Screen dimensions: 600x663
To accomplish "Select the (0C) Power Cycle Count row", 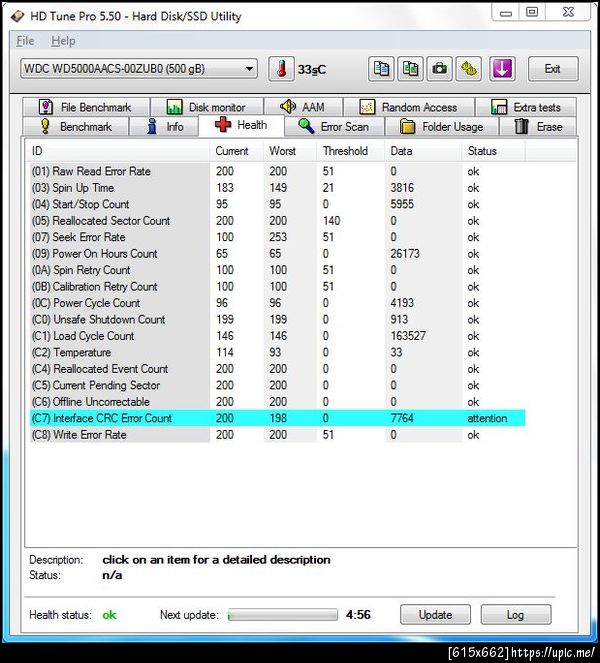I will click(x=278, y=303).
